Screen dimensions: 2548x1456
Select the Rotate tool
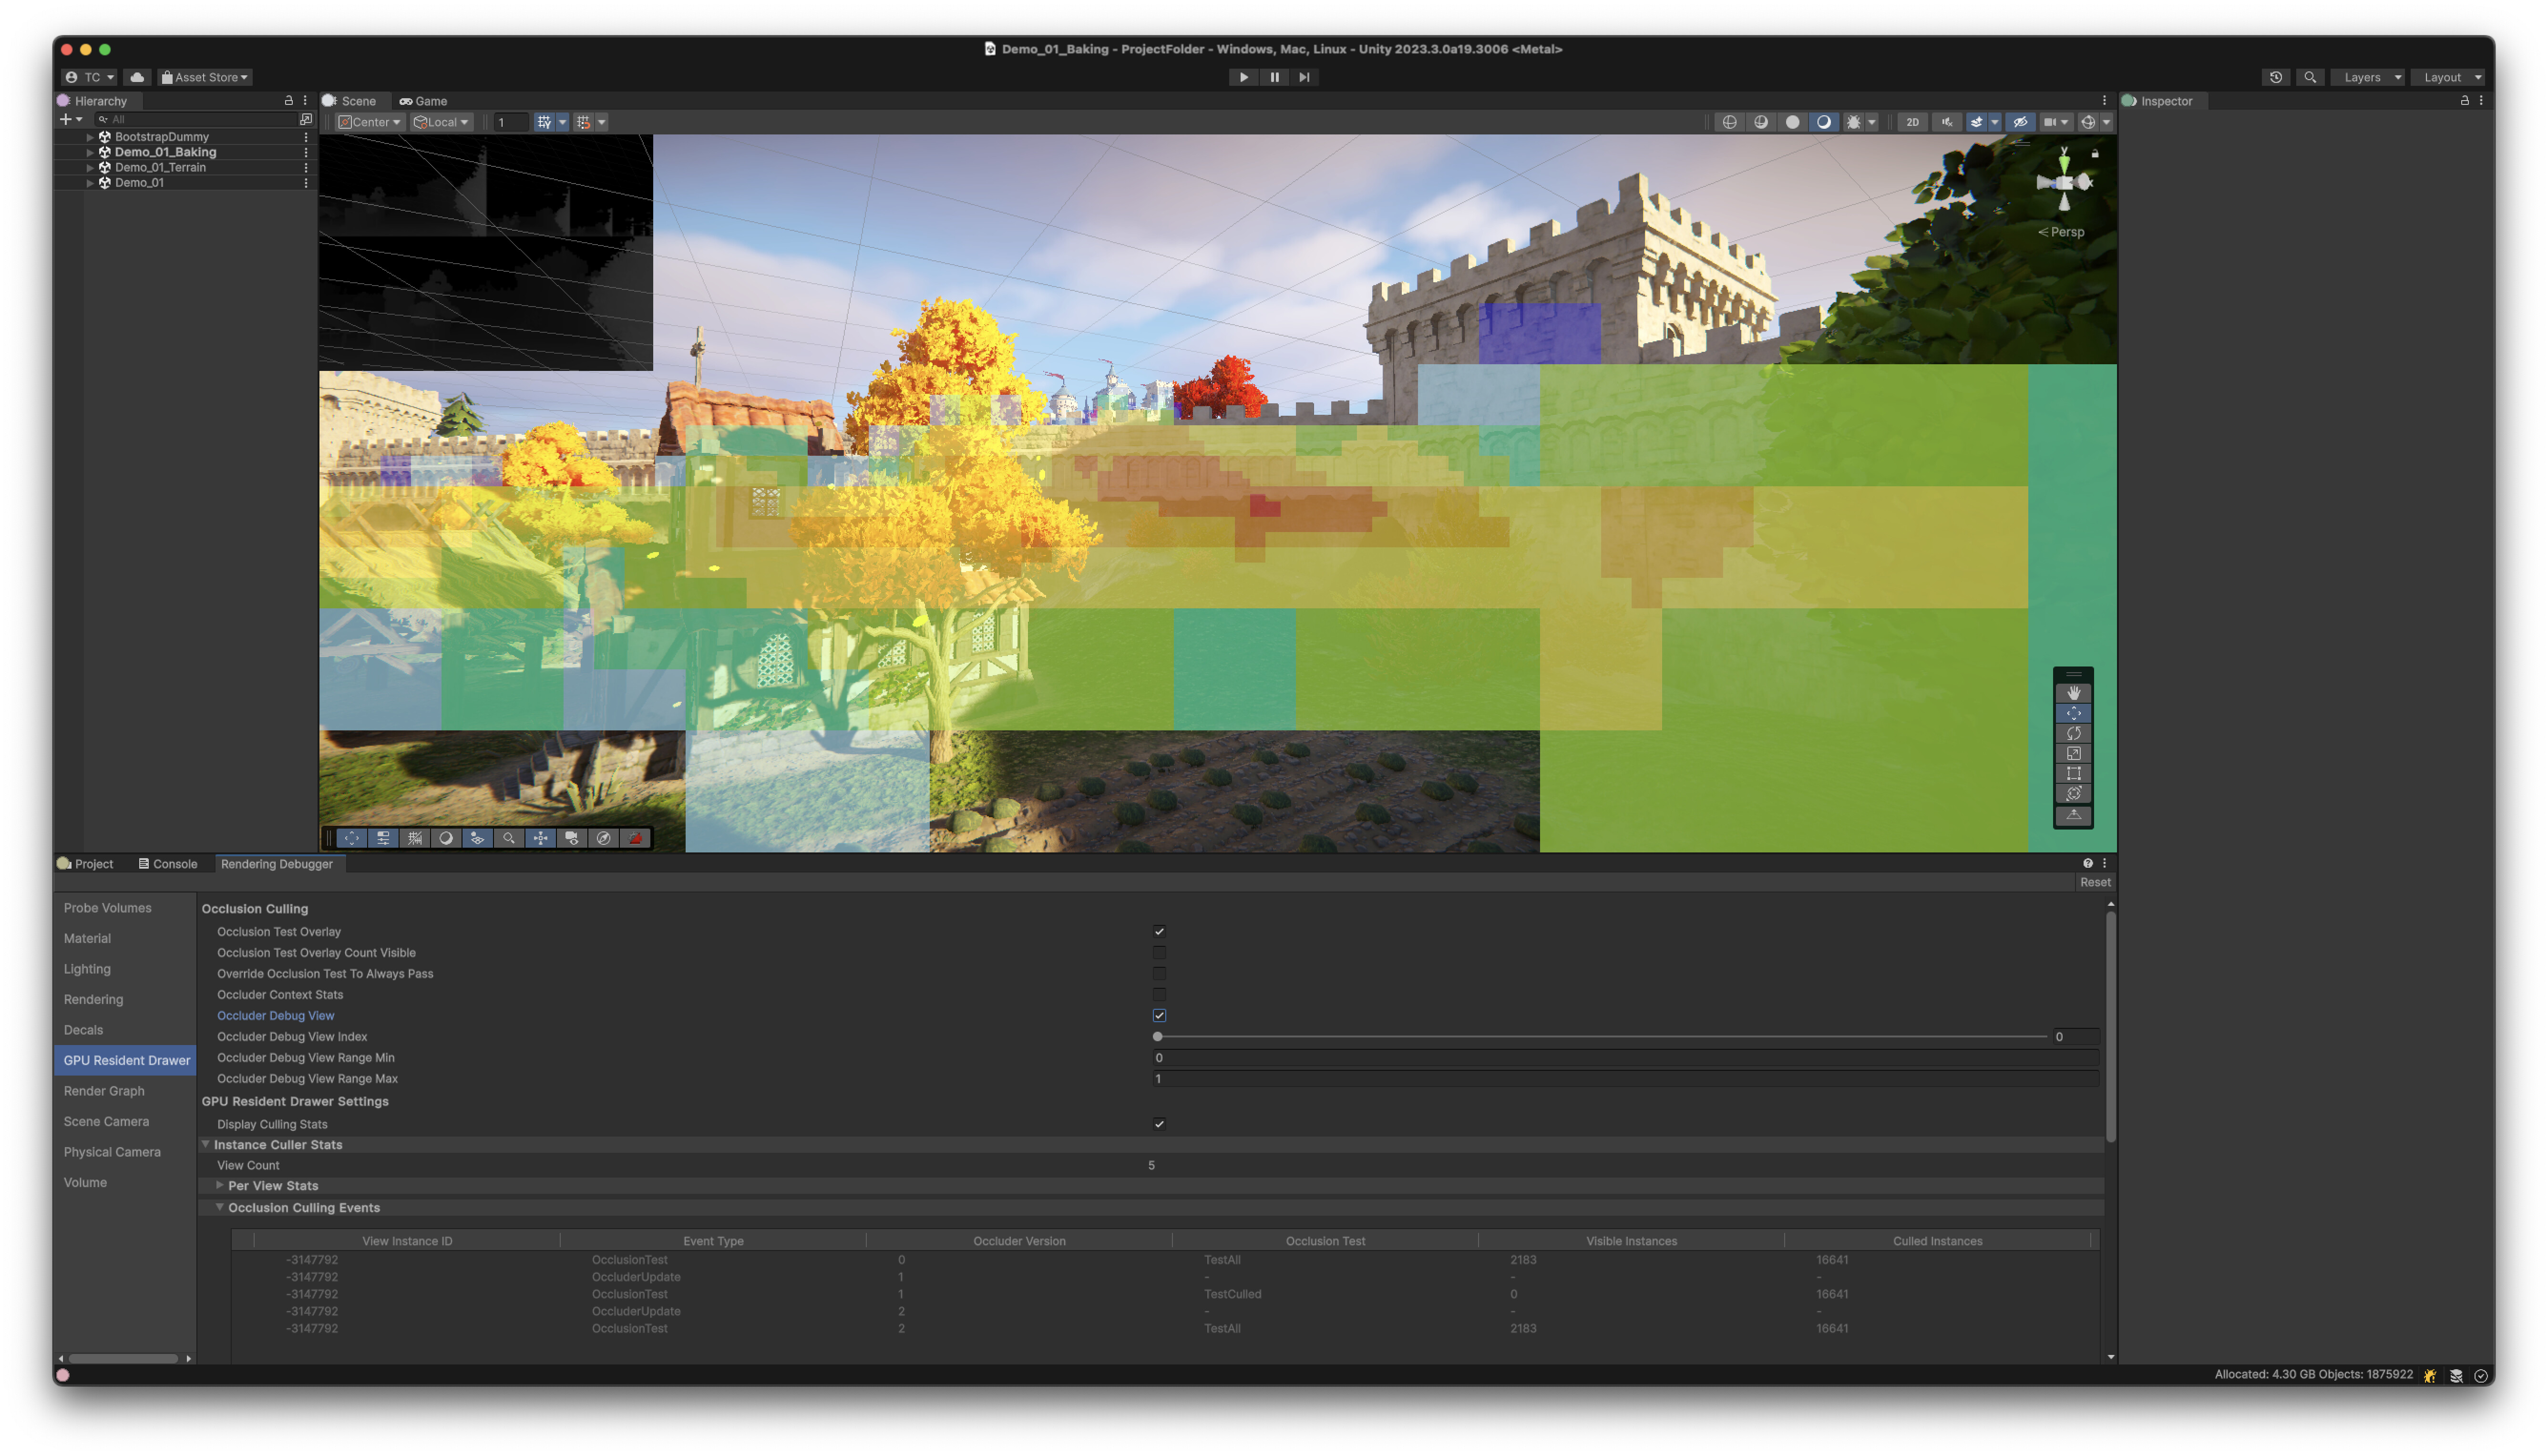(2073, 733)
